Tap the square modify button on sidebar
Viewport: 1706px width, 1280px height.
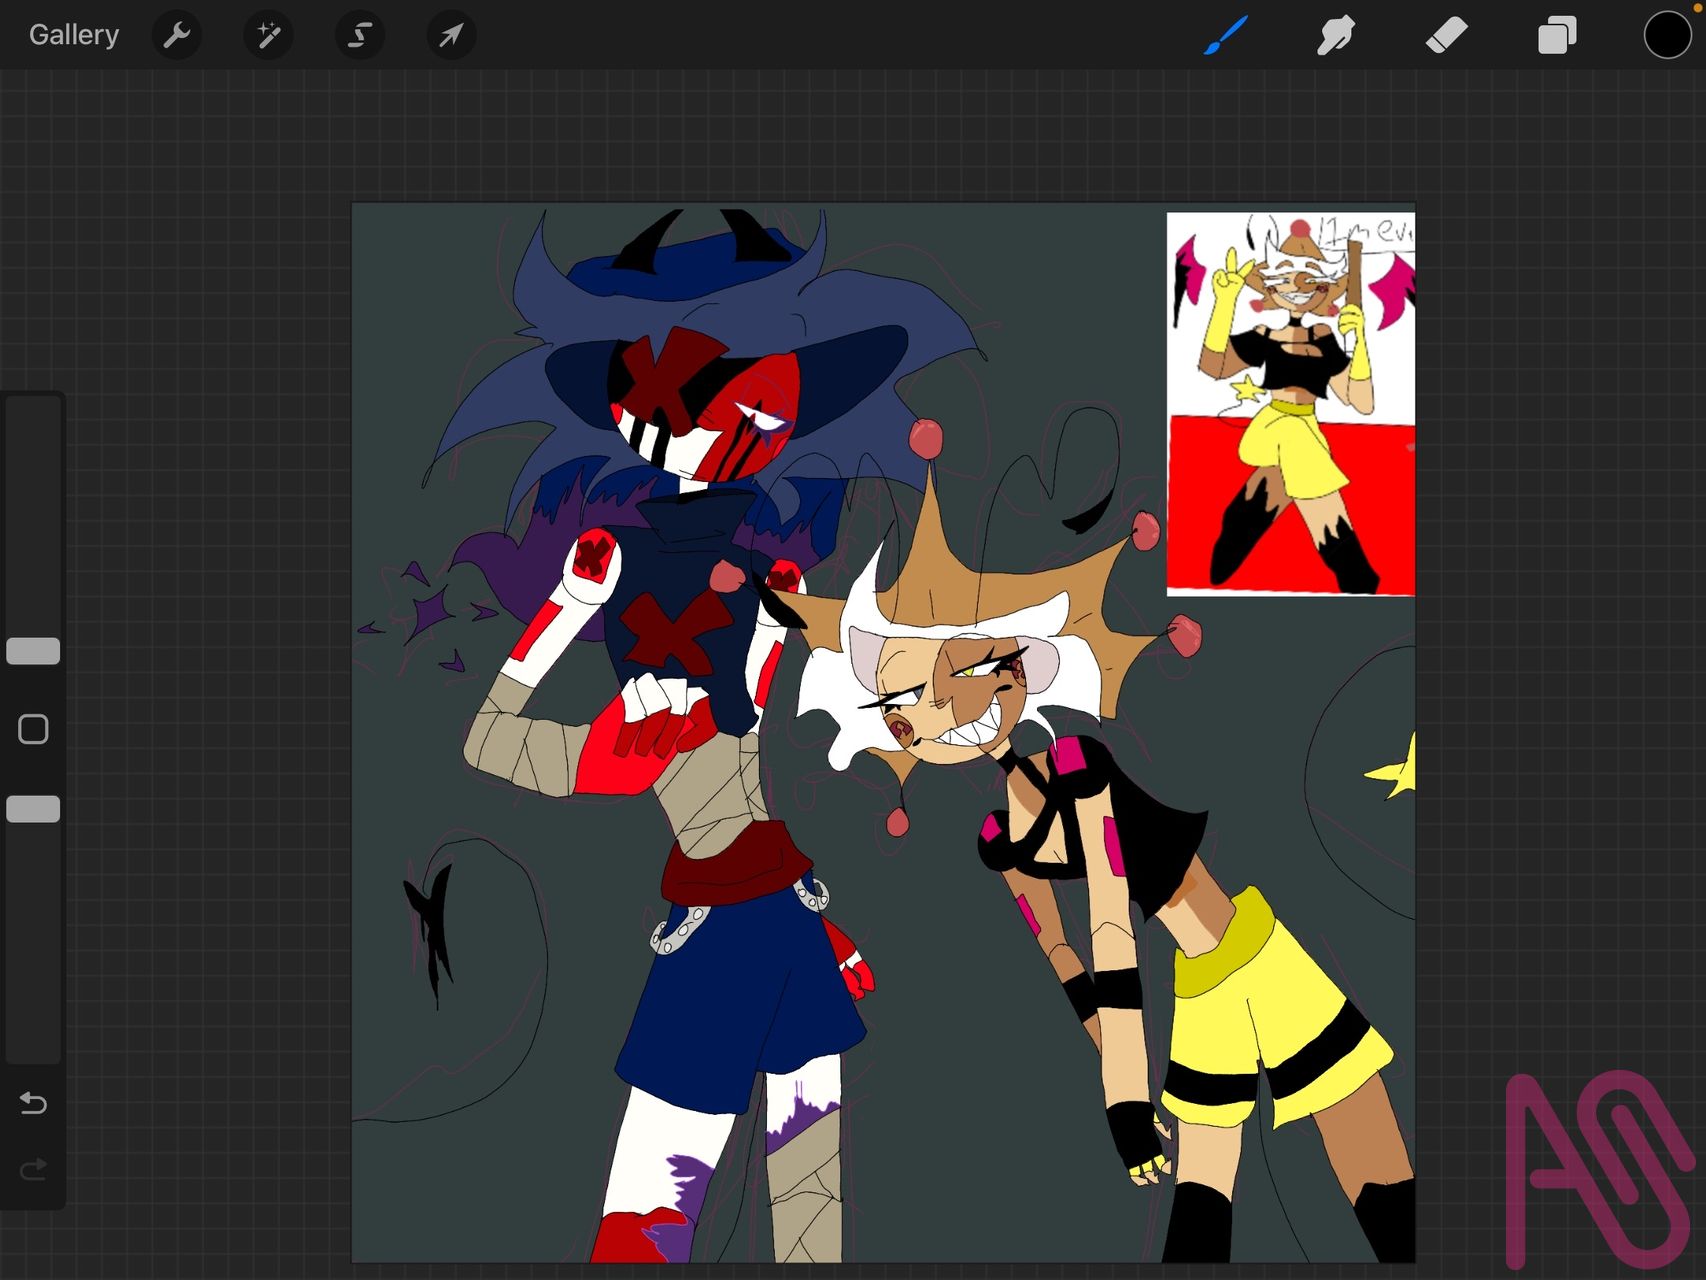(x=33, y=729)
